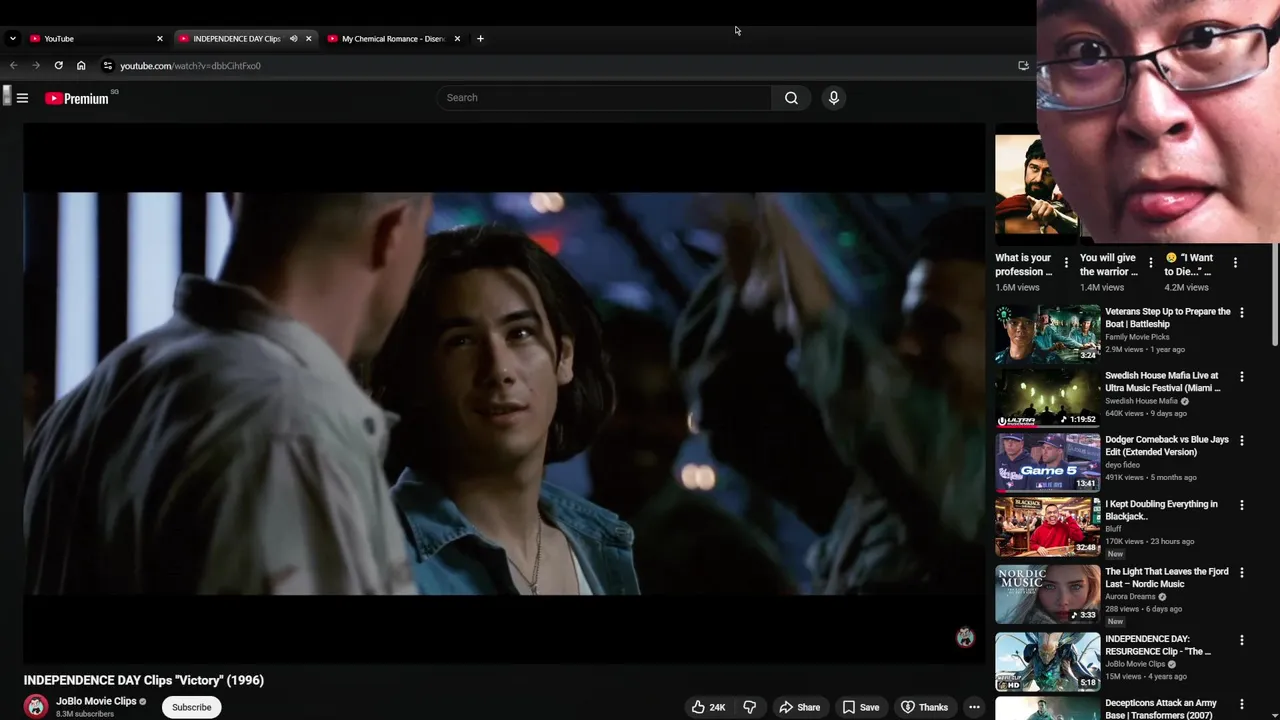Click the browser home icon
1280x720 pixels.
click(x=81, y=66)
